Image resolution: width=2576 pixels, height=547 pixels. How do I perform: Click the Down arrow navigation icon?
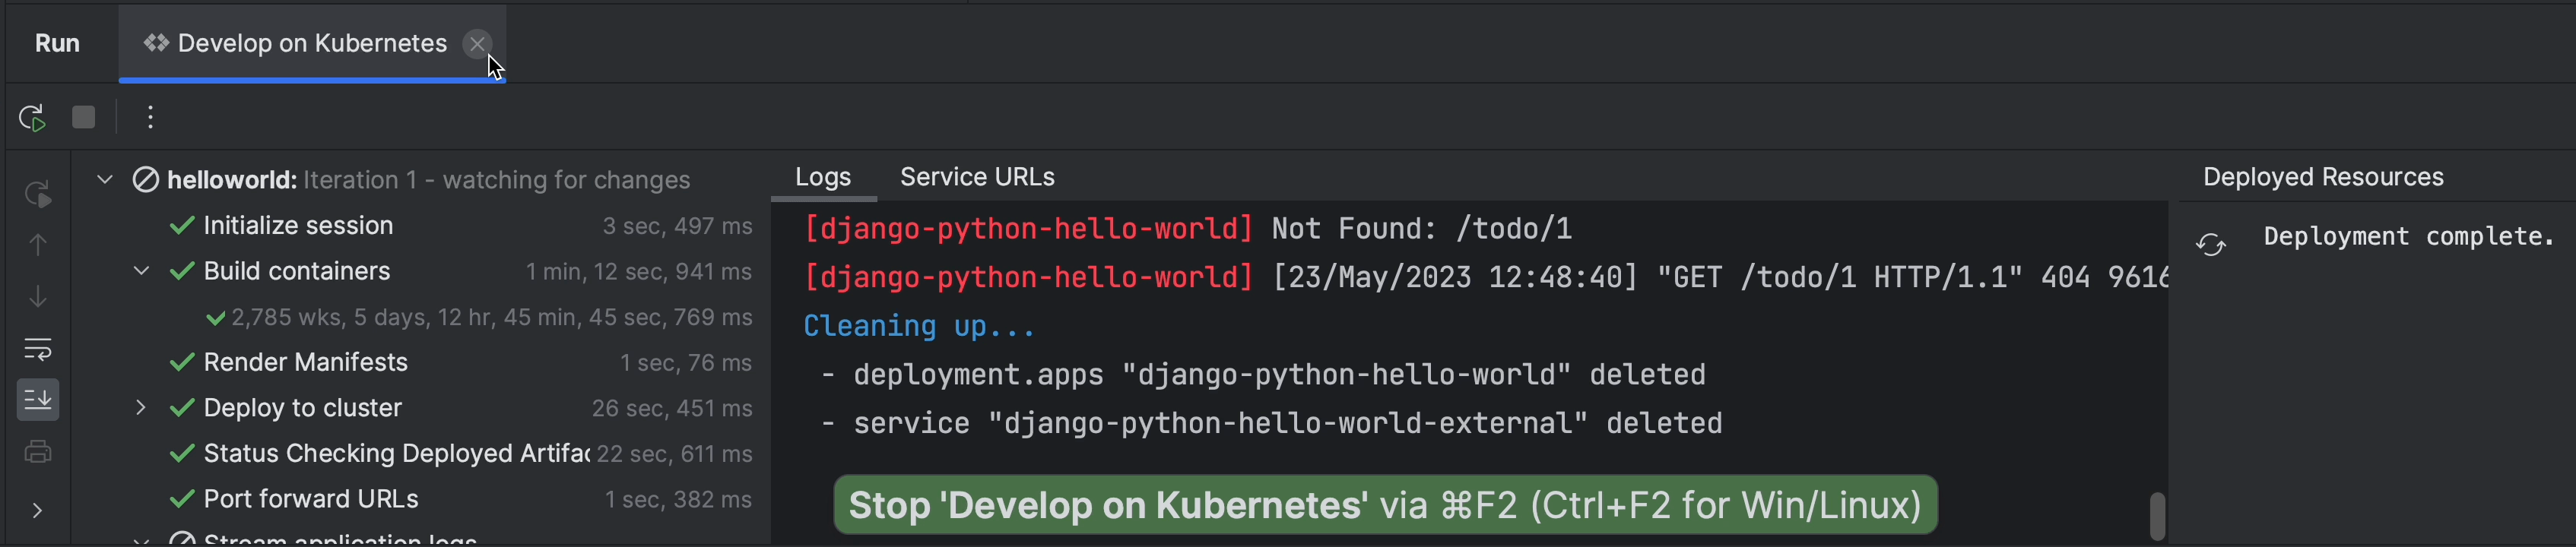(38, 297)
